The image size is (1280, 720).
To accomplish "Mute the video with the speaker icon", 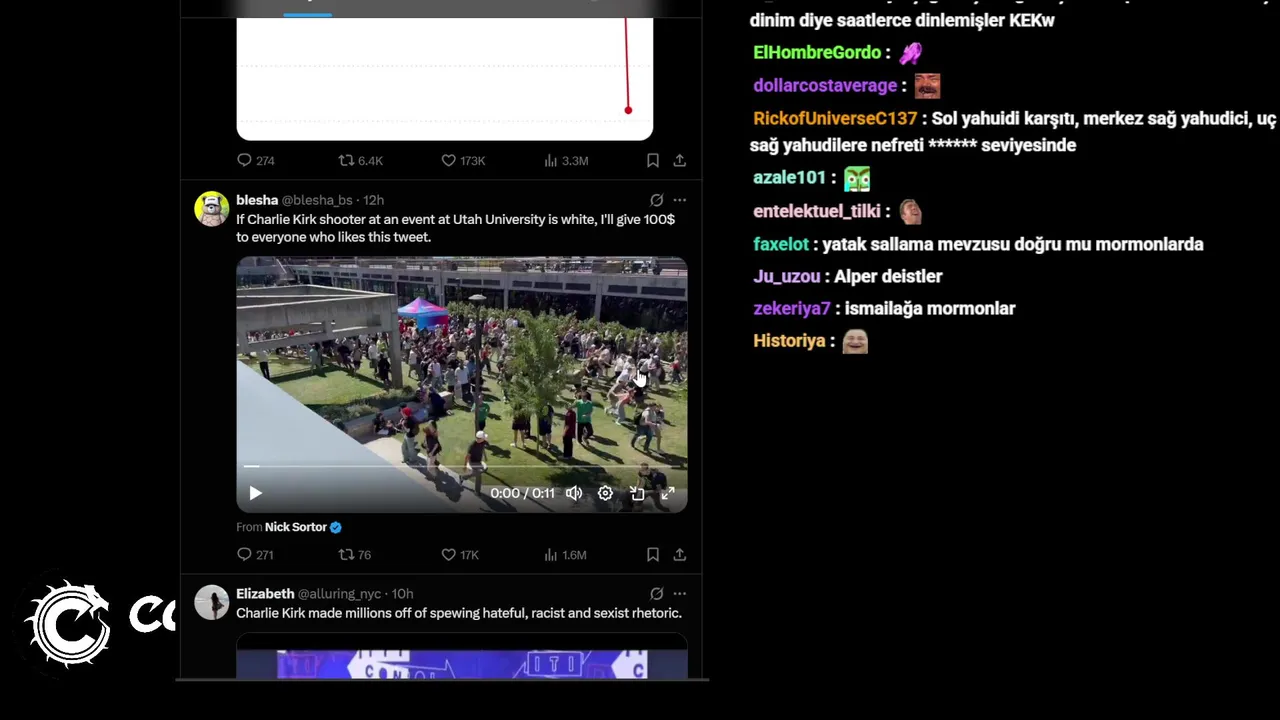I will point(574,493).
